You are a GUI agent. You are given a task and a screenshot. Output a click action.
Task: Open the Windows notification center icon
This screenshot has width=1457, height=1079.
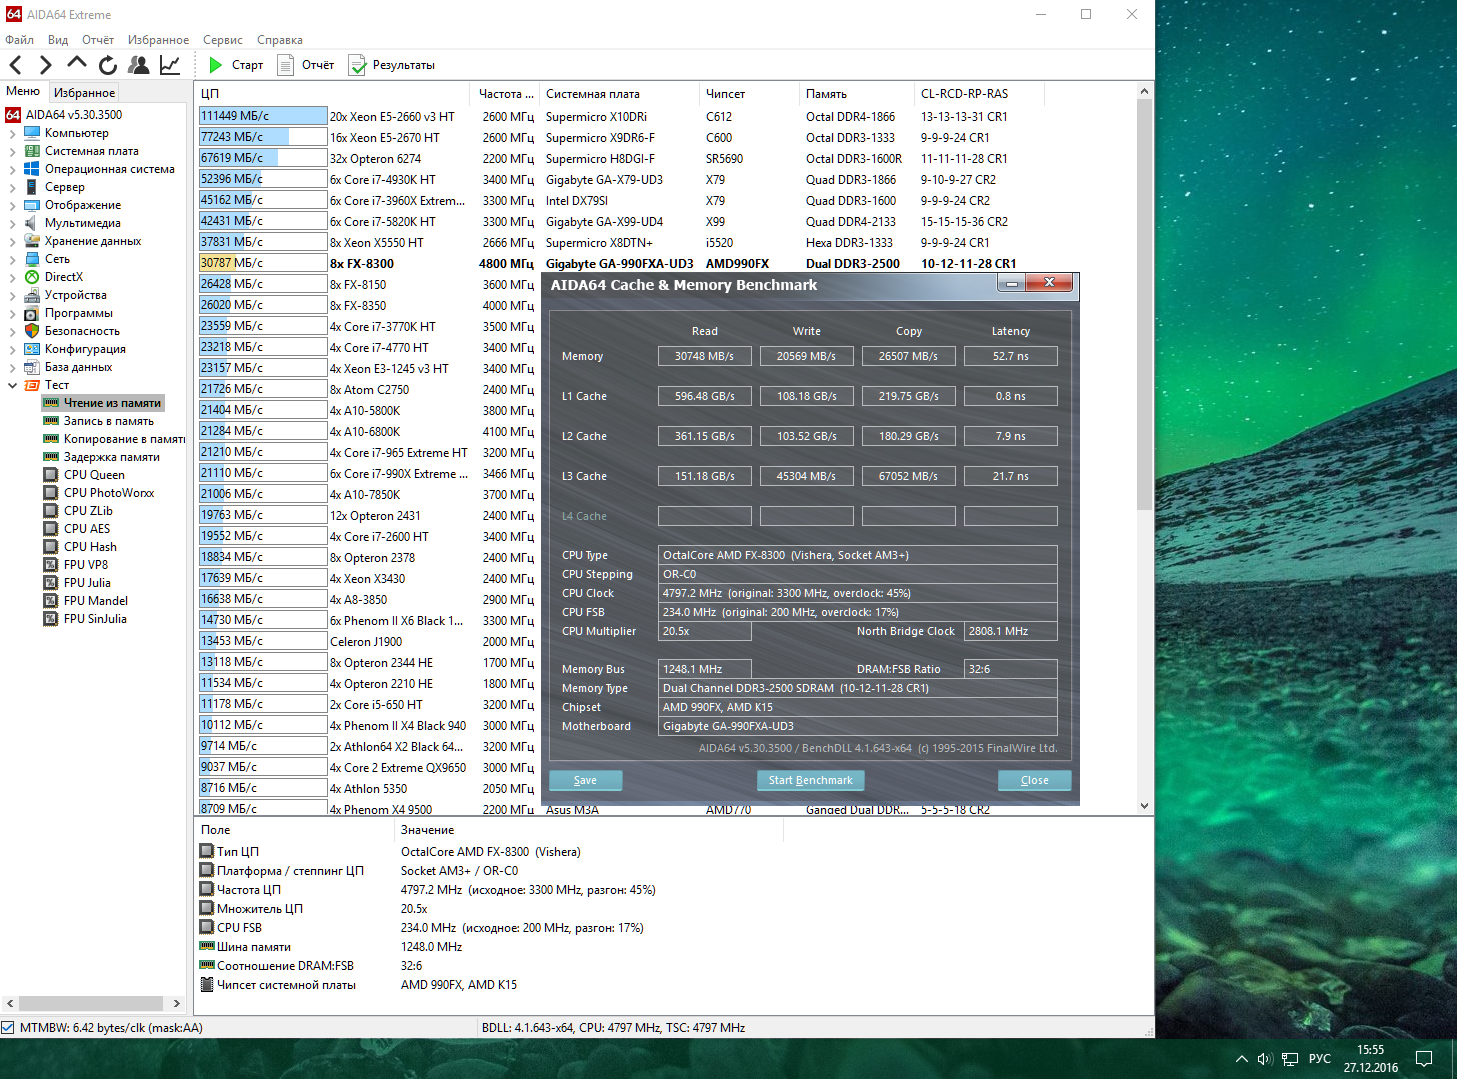(1424, 1059)
